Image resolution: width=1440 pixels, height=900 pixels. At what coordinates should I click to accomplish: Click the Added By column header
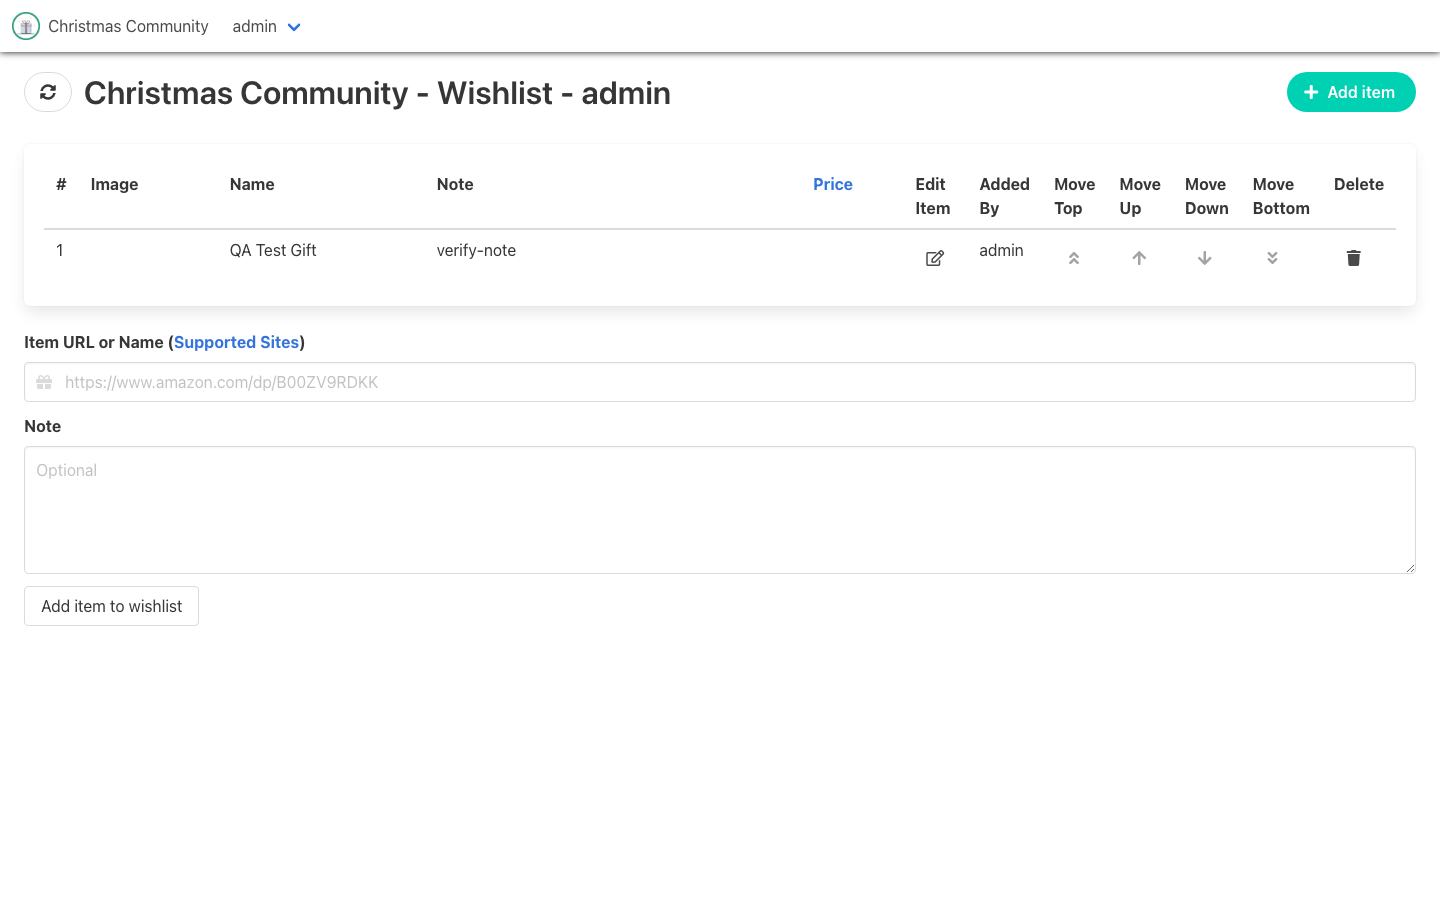pyautogui.click(x=1004, y=196)
